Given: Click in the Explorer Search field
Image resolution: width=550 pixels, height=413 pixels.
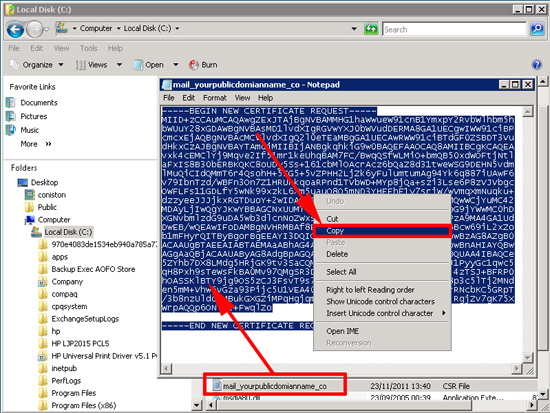Looking at the screenshot, I should pos(455,29).
